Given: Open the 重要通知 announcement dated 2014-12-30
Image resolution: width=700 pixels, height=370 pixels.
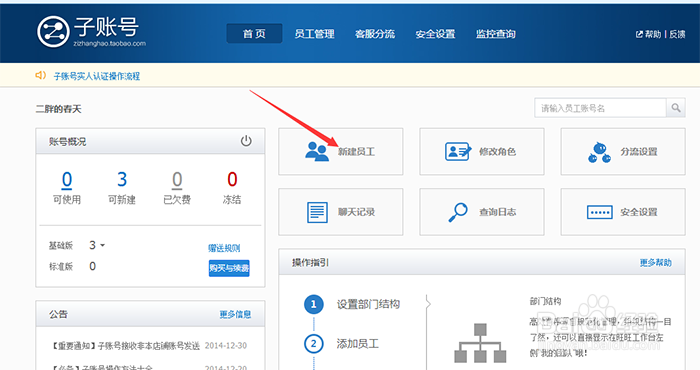Looking at the screenshot, I should click(x=125, y=346).
